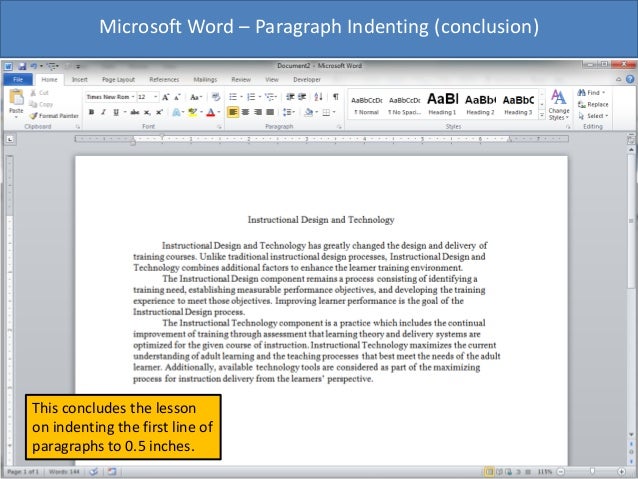The image size is (638, 479).
Task: Open Word Help question mark
Action: click(x=630, y=79)
